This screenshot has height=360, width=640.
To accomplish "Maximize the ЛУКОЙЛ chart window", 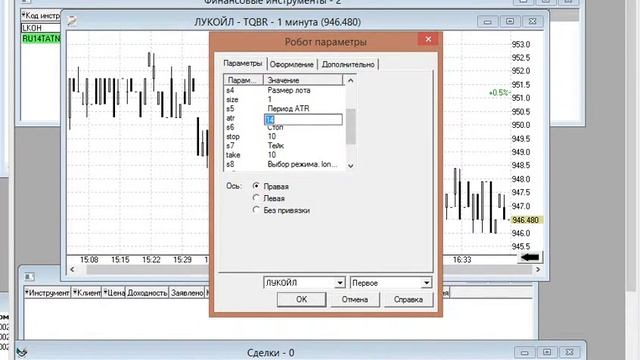I will click(x=510, y=22).
